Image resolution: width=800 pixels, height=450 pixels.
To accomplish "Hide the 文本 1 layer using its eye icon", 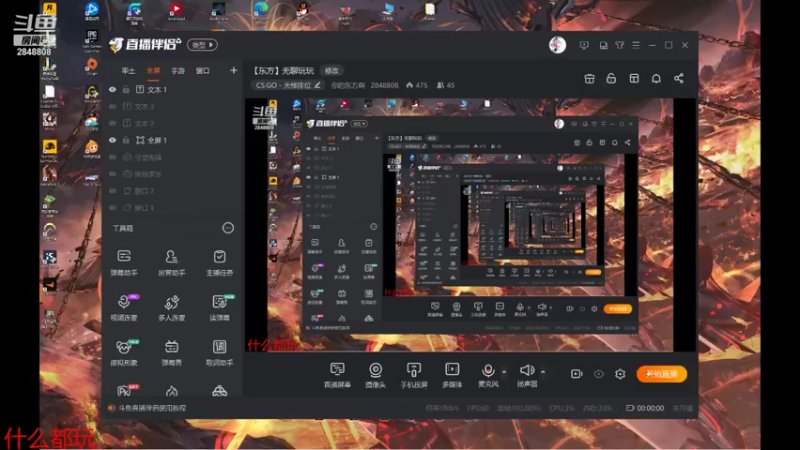I will click(113, 90).
